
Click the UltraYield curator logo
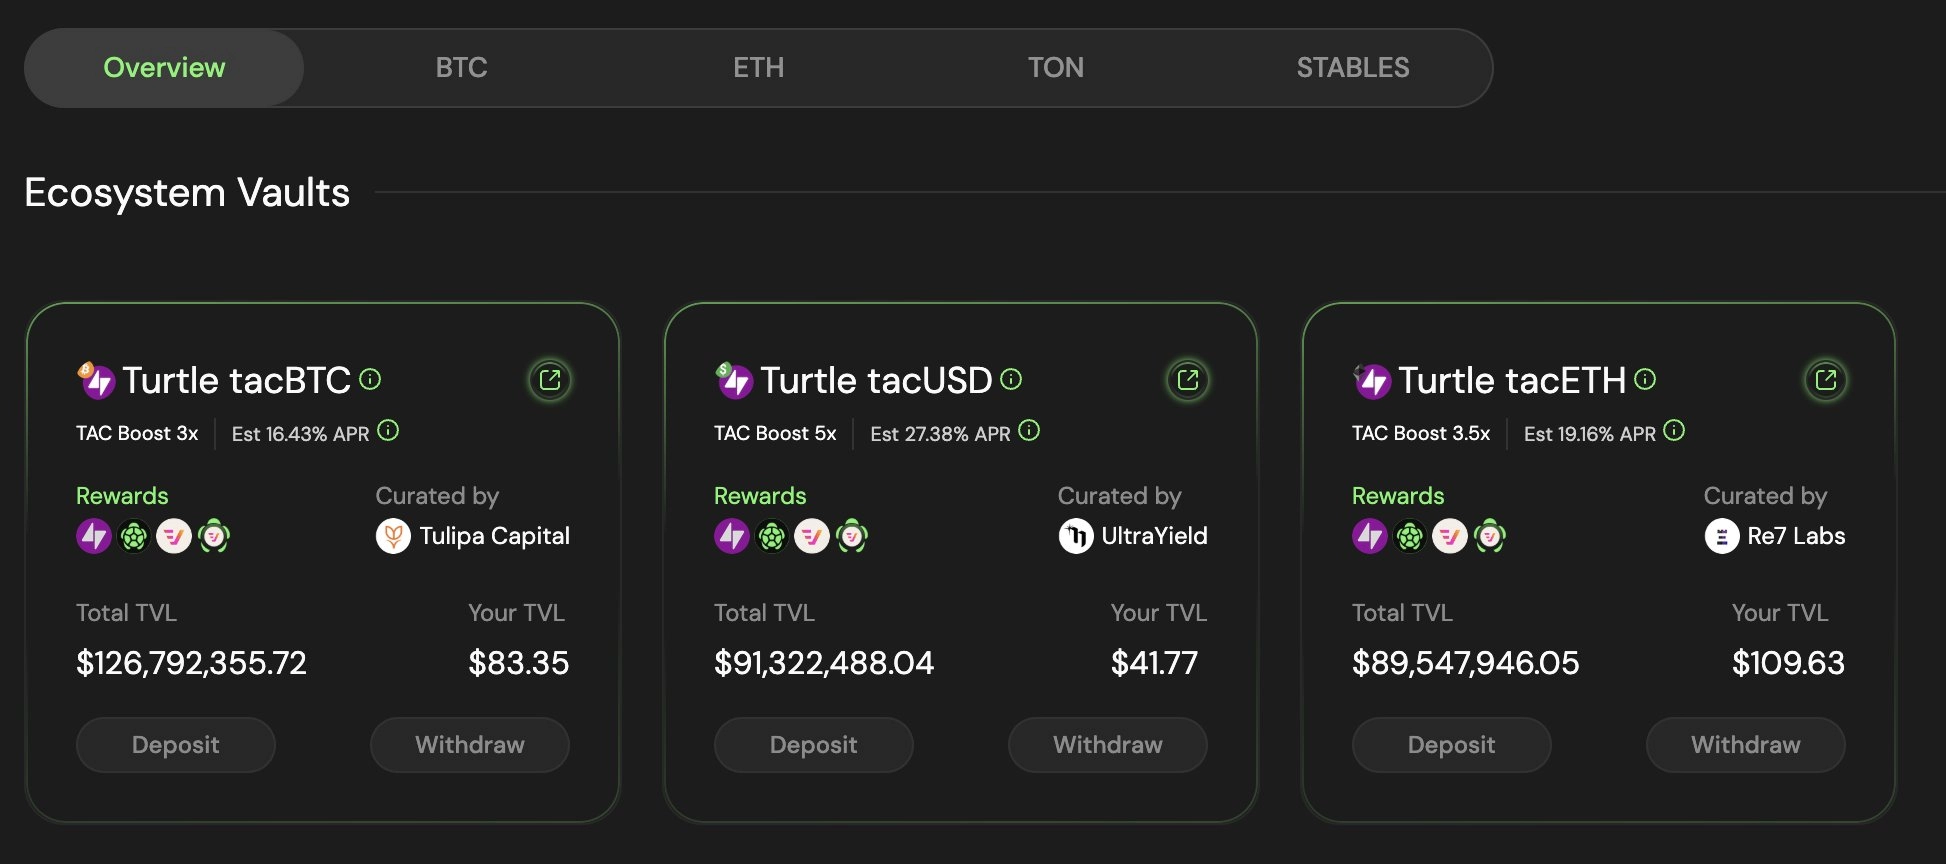pyautogui.click(x=1078, y=536)
